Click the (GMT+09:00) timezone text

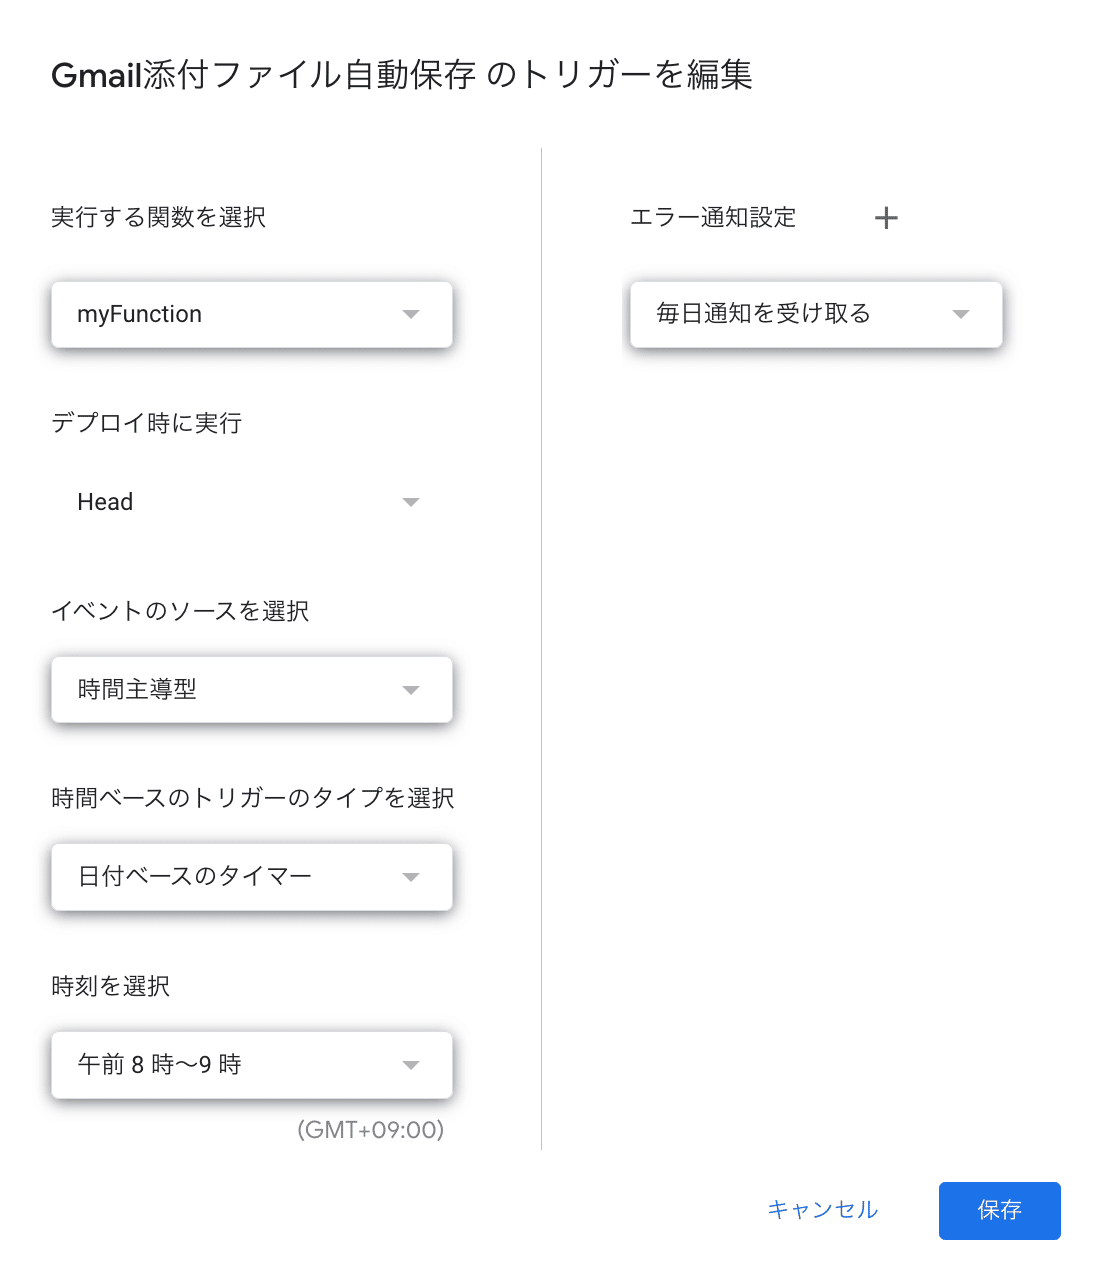tap(369, 1130)
